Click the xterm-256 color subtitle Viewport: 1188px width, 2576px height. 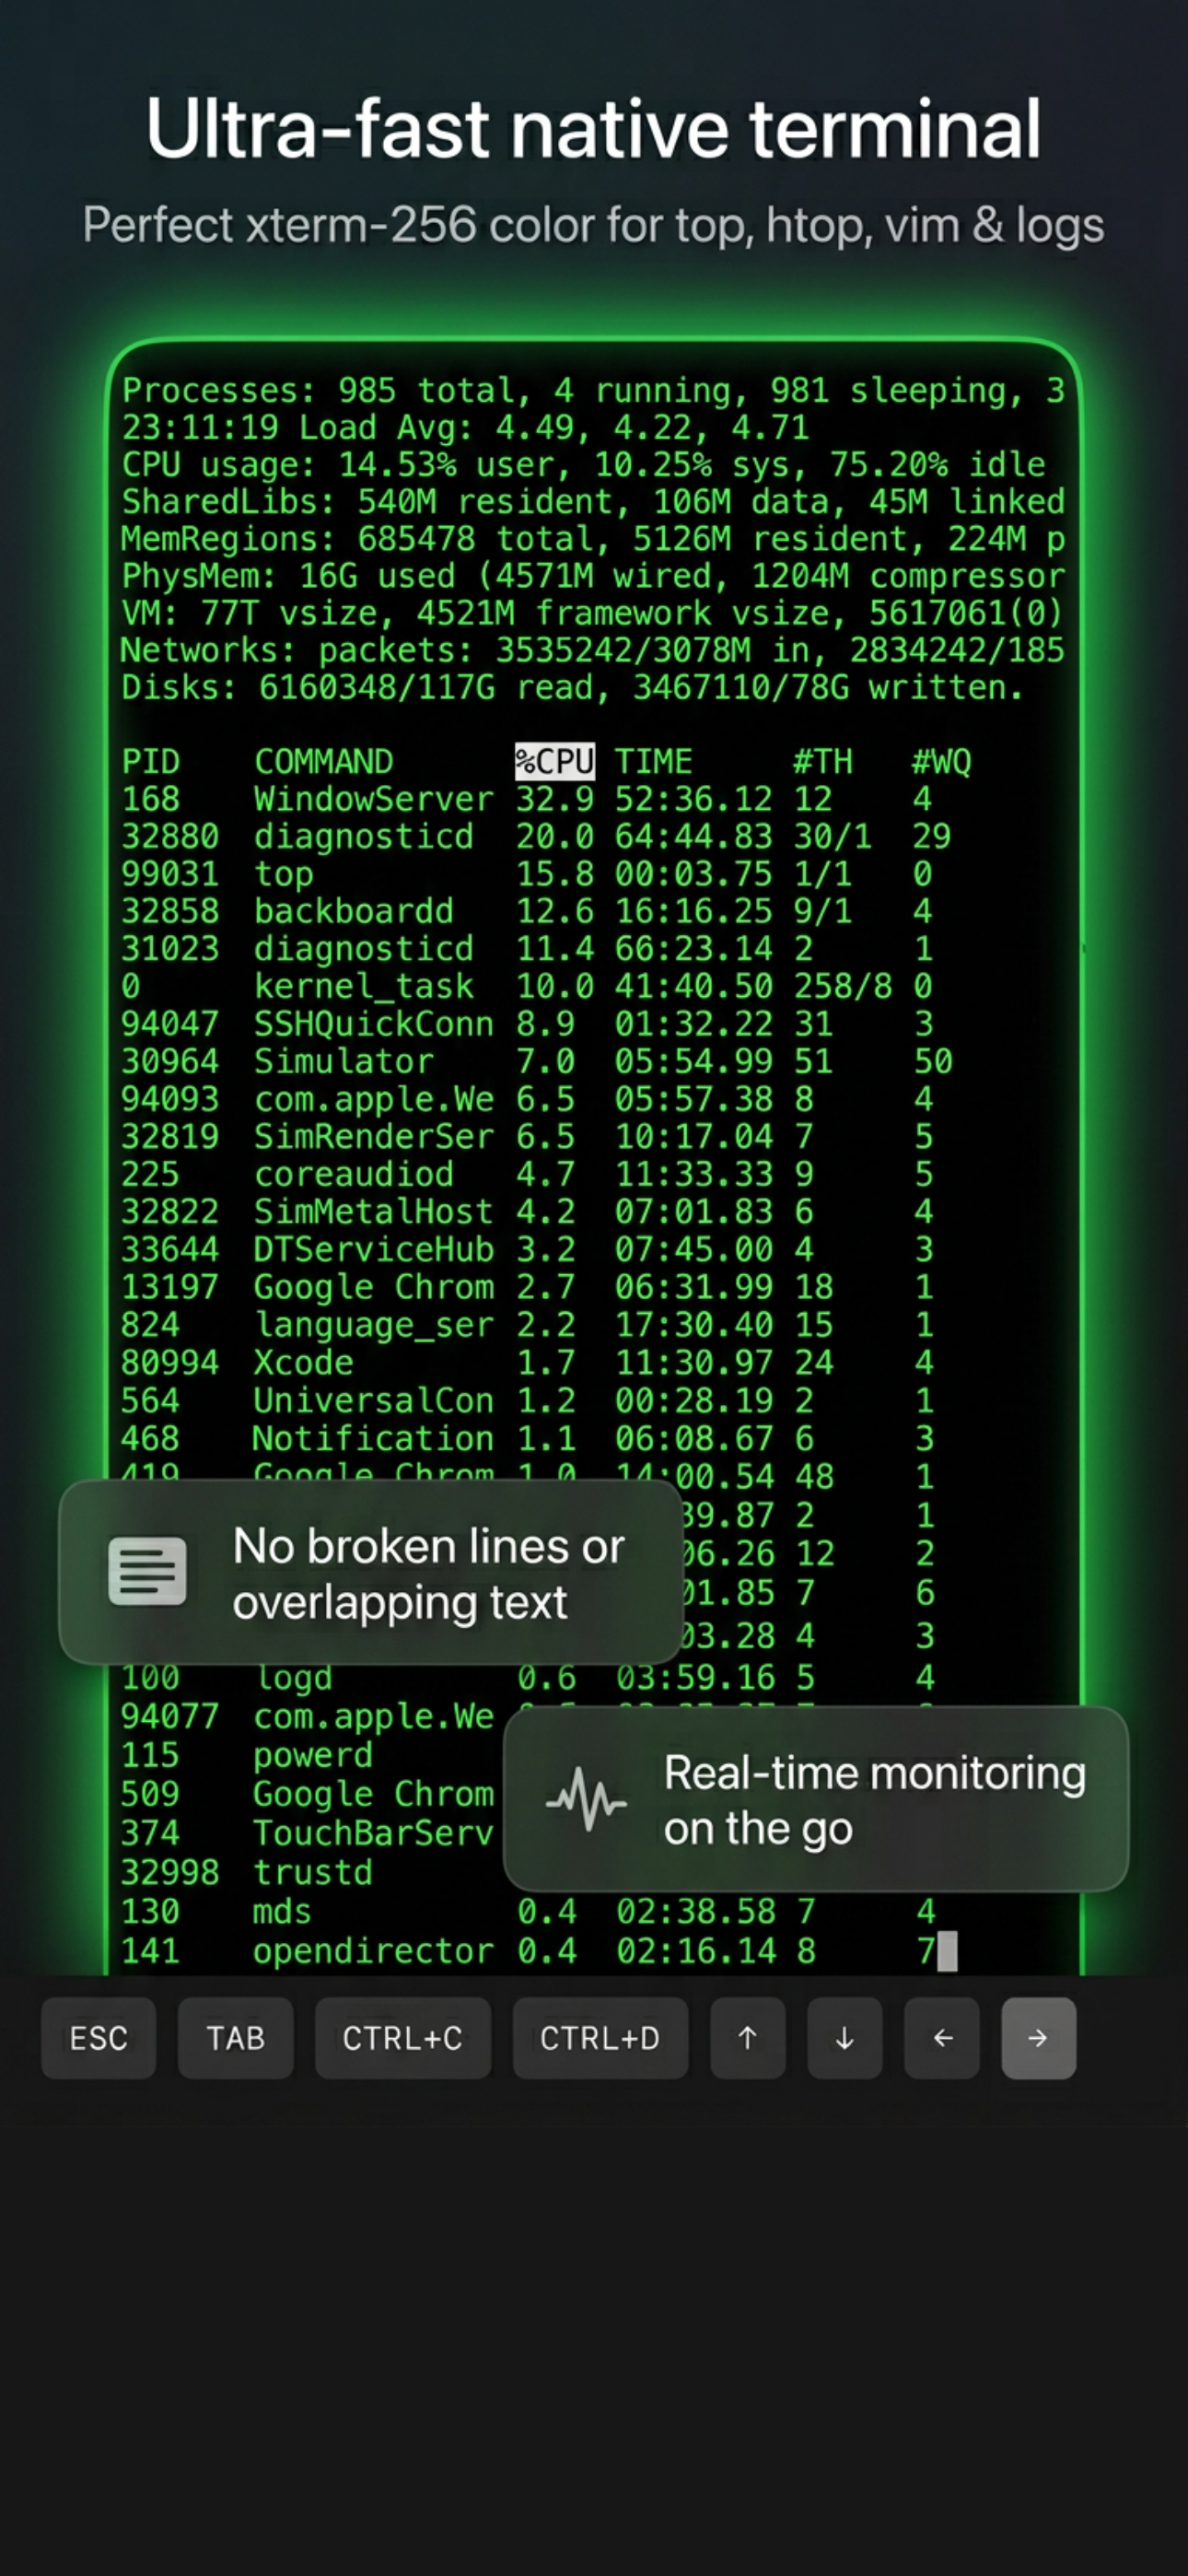[x=593, y=225]
